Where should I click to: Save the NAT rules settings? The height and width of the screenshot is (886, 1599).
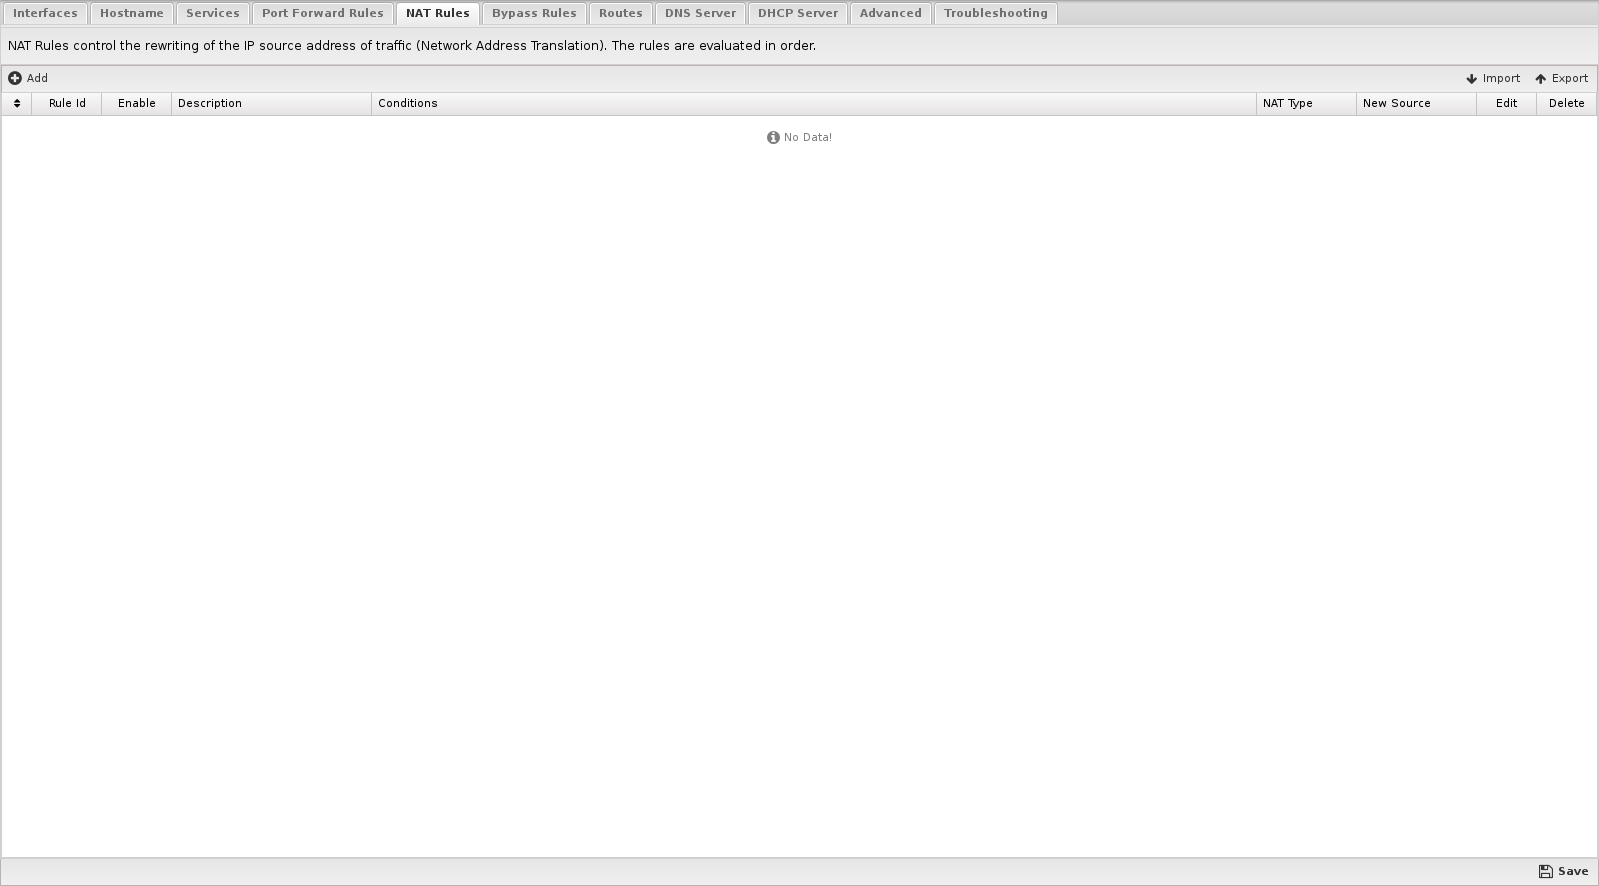[1564, 871]
